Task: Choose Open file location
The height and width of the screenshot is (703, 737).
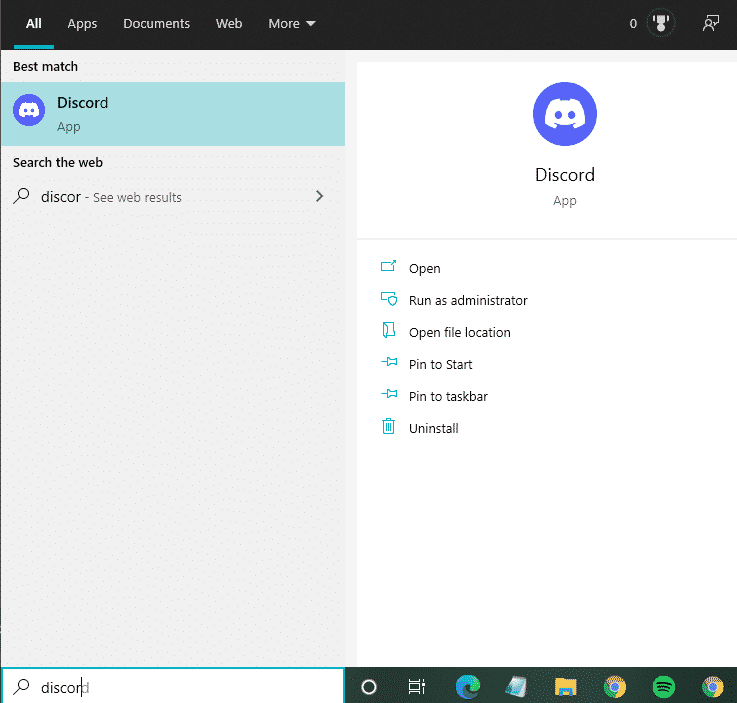Action: 459,332
